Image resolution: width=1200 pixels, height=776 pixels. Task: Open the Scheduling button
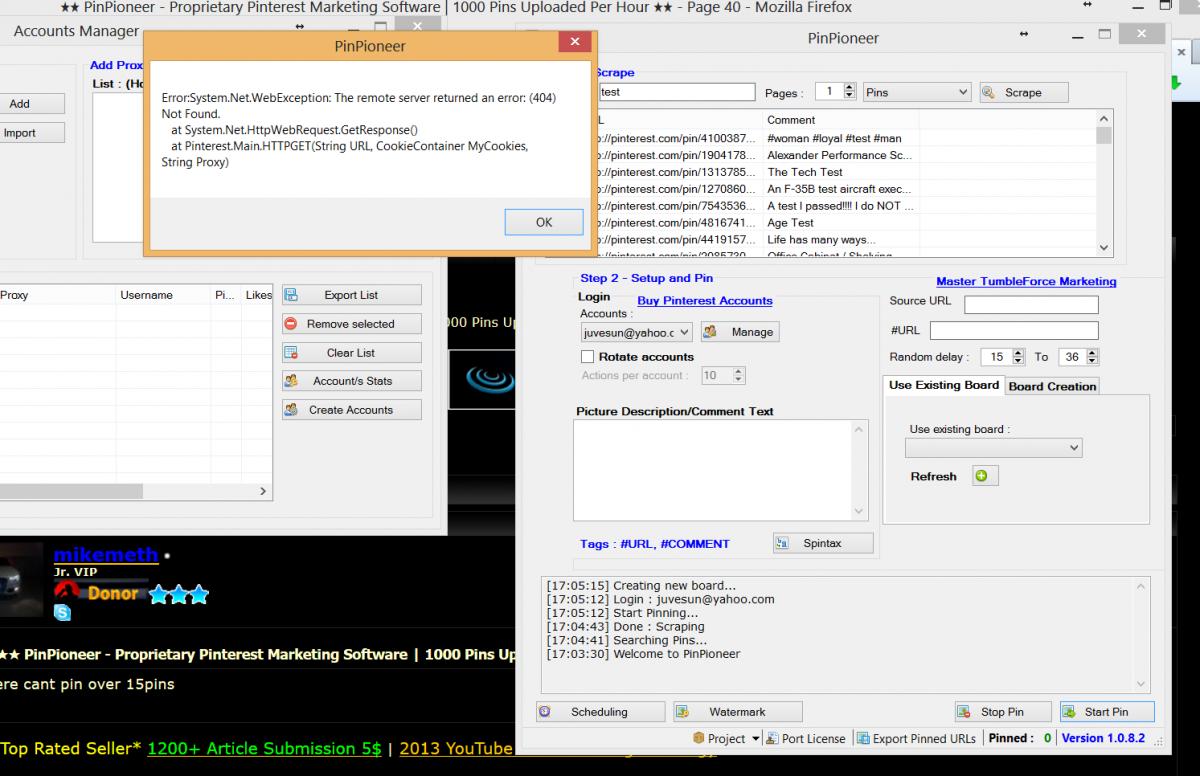click(x=600, y=712)
